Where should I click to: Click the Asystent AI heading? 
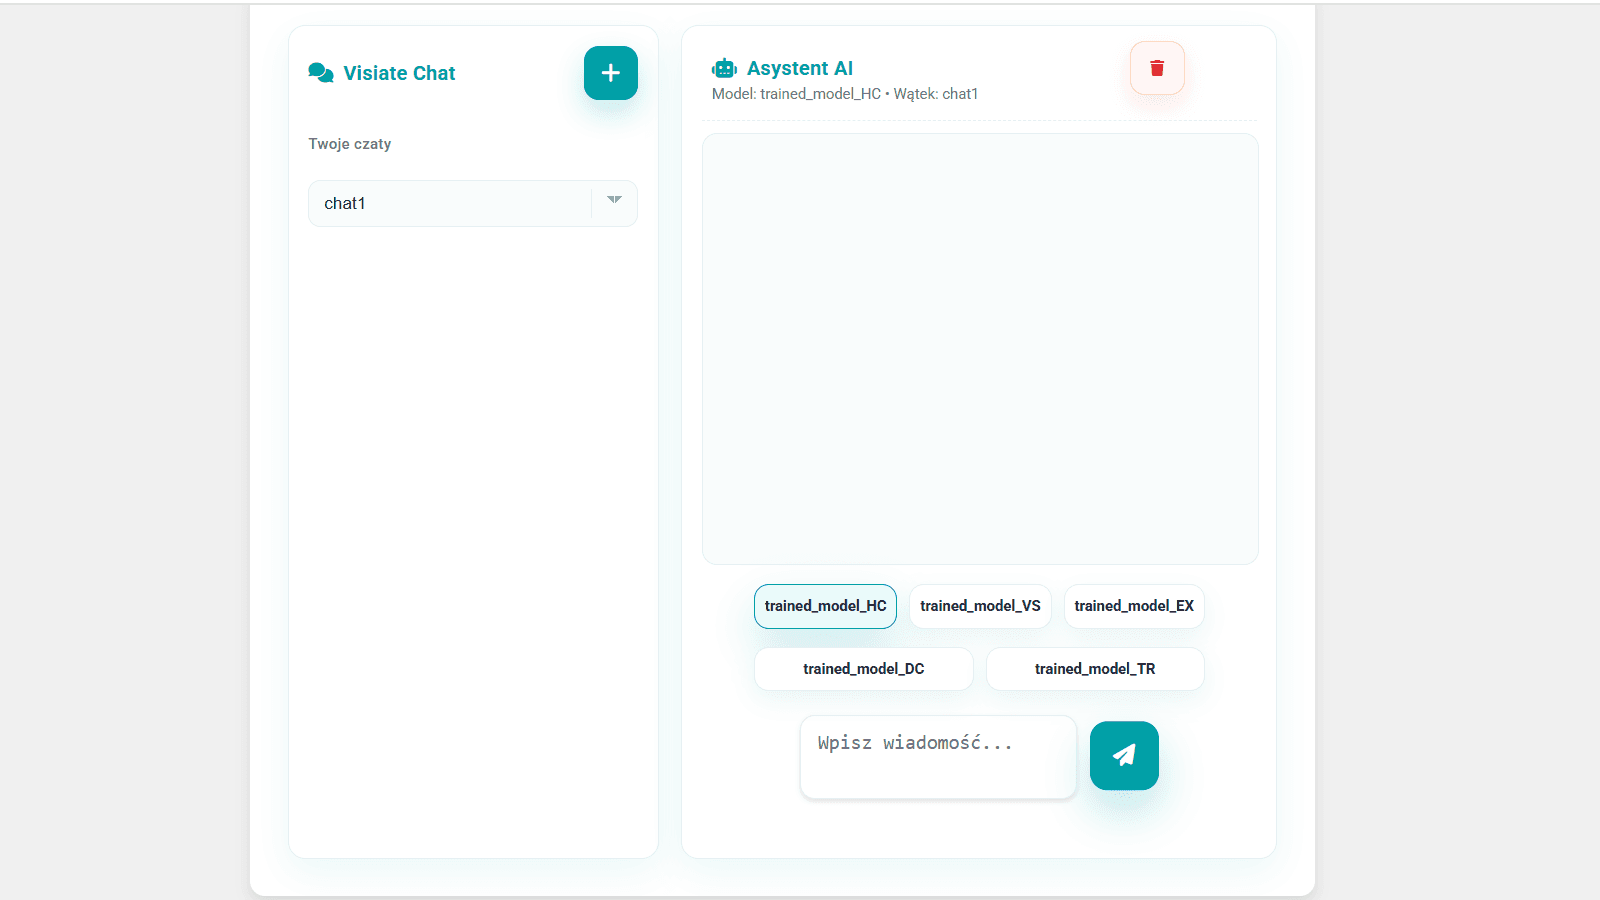click(800, 68)
